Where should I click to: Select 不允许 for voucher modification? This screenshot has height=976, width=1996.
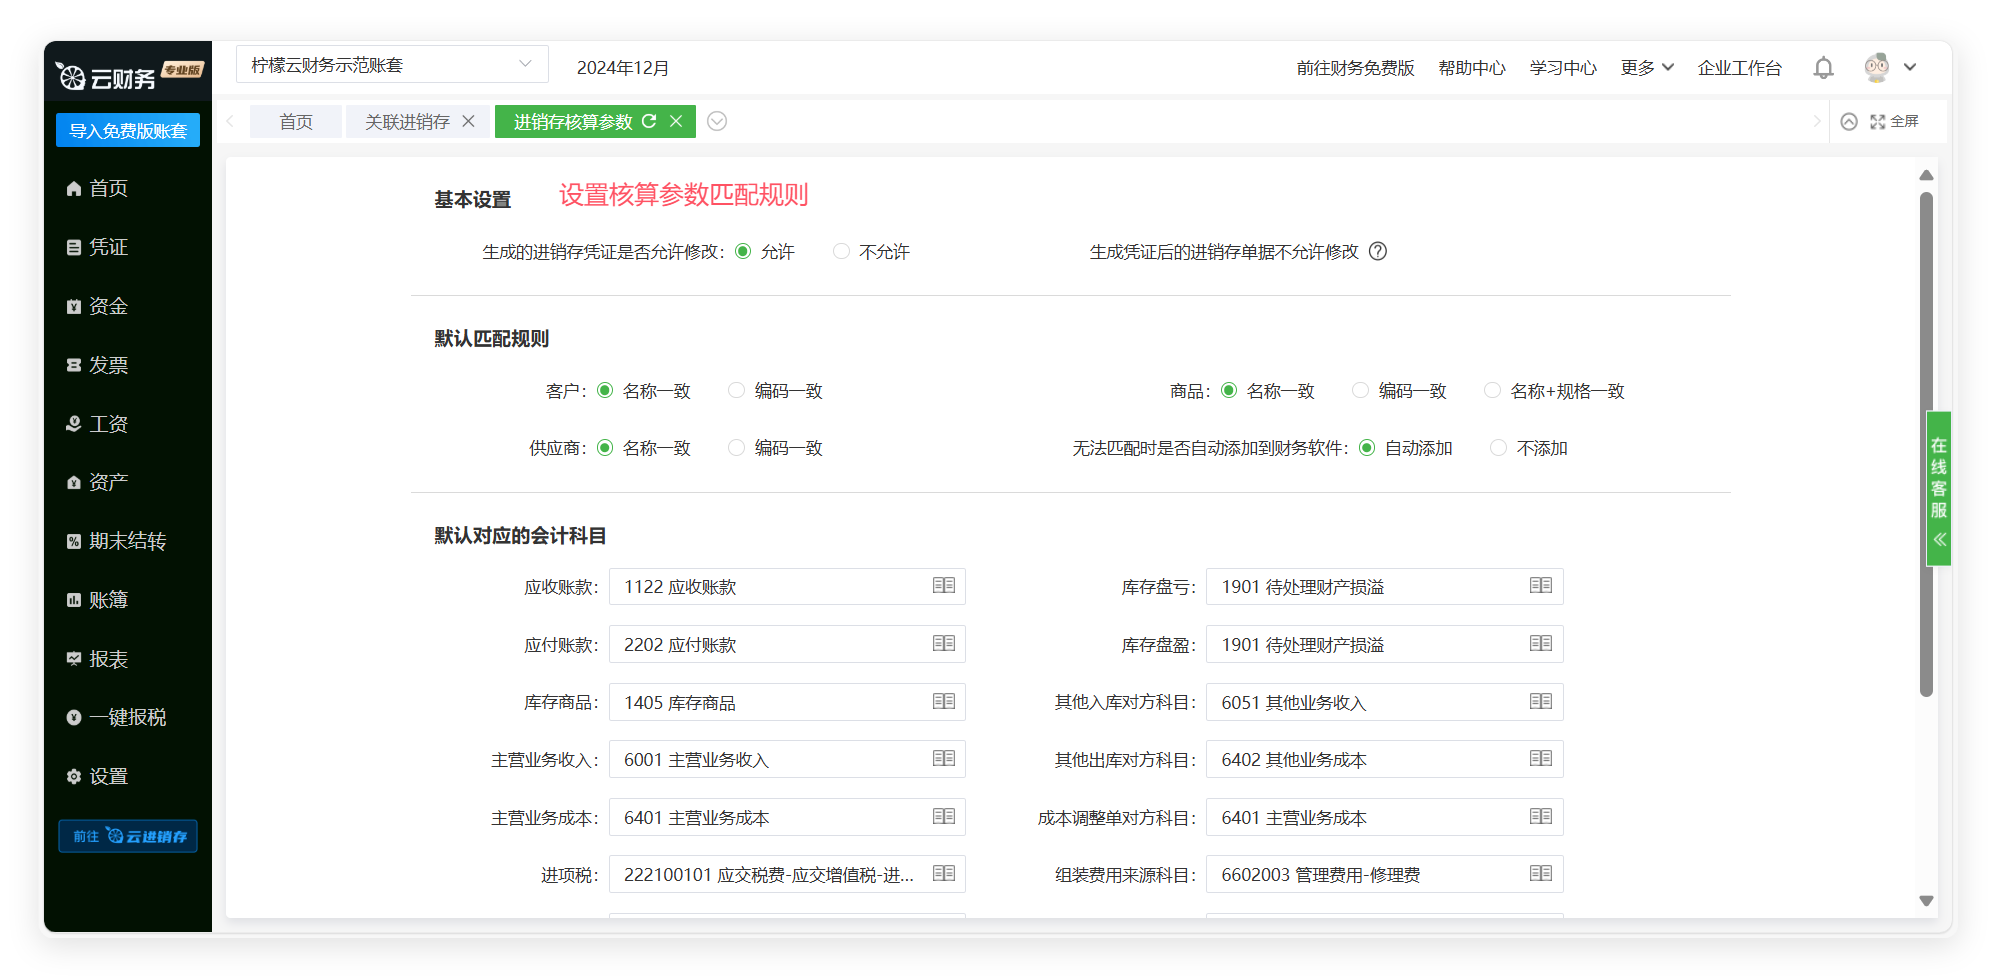pos(842,252)
